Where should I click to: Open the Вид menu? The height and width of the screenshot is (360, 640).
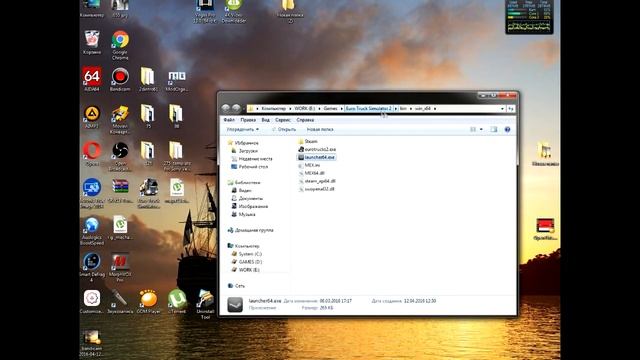pos(265,120)
